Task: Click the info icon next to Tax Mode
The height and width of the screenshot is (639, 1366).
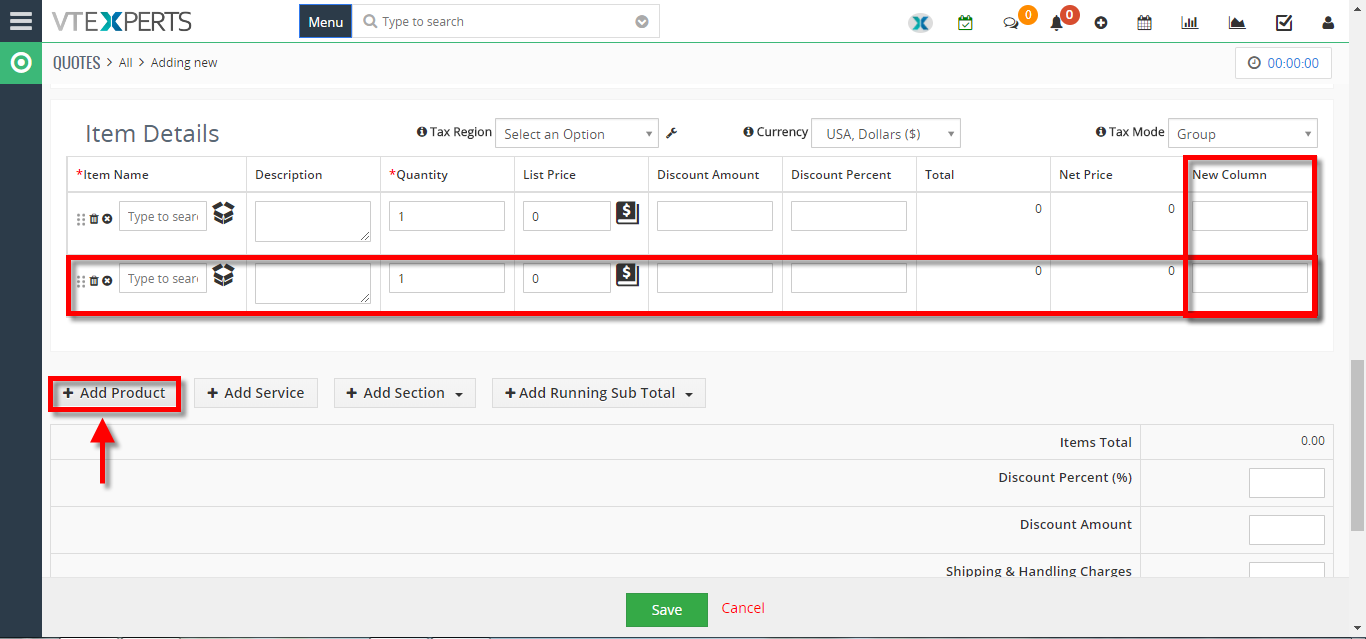Action: click(1101, 132)
